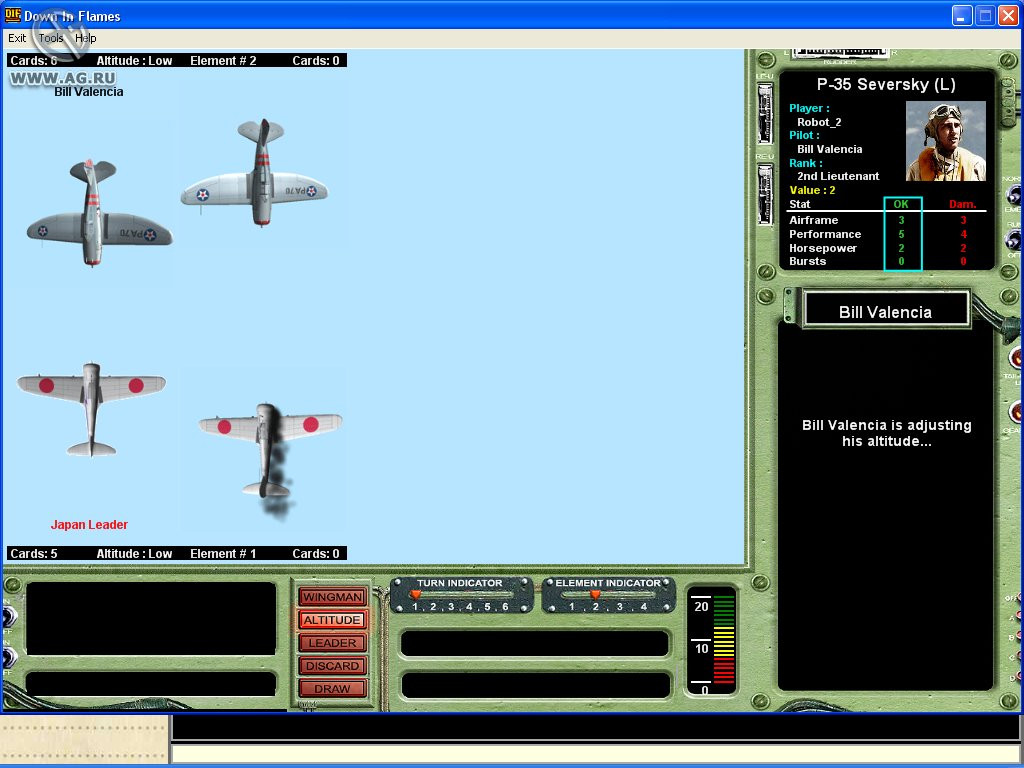
Task: Click the Down In Flames title bar icon
Action: point(12,14)
